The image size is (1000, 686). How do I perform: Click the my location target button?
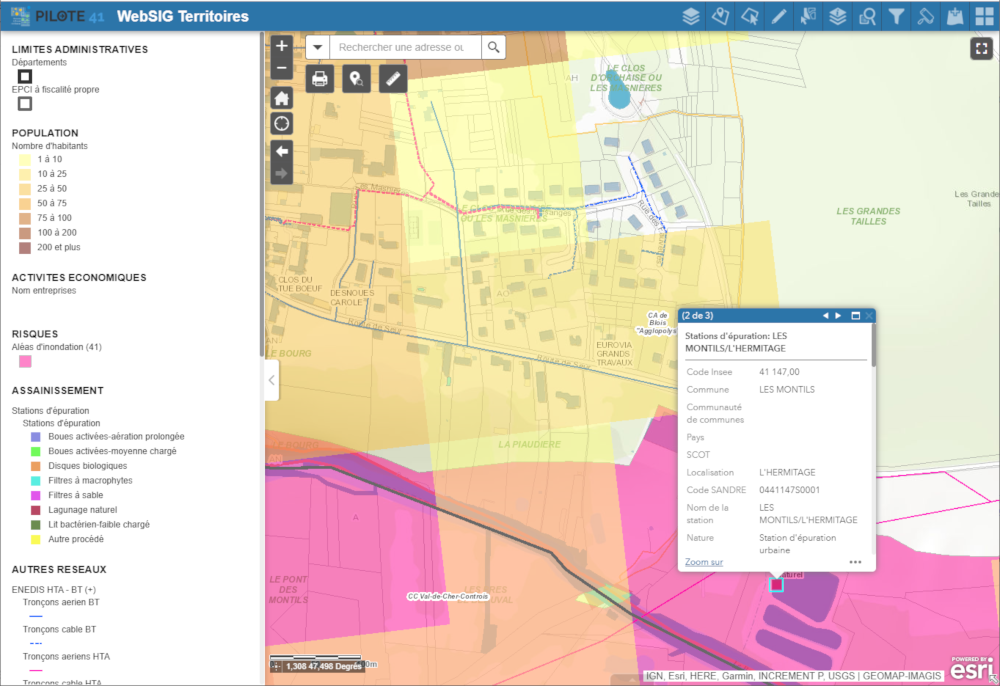click(x=282, y=123)
